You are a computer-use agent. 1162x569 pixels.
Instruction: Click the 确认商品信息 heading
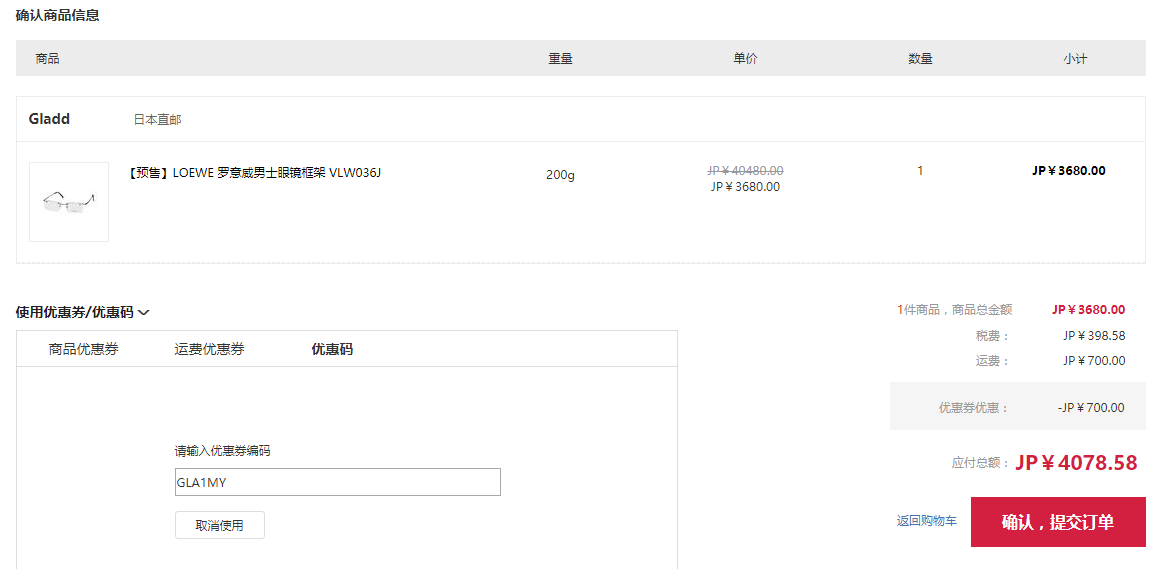click(x=58, y=15)
